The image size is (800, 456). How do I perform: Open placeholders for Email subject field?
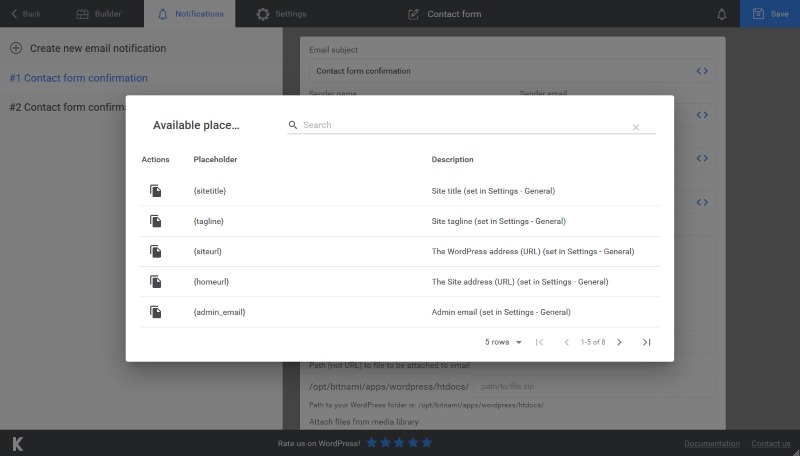click(x=702, y=71)
